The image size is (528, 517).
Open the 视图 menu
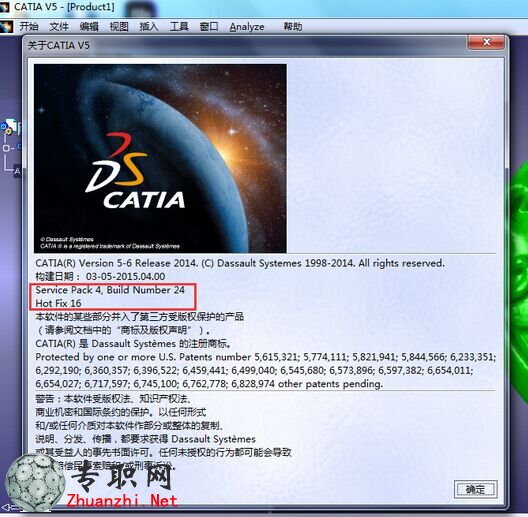tap(119, 27)
